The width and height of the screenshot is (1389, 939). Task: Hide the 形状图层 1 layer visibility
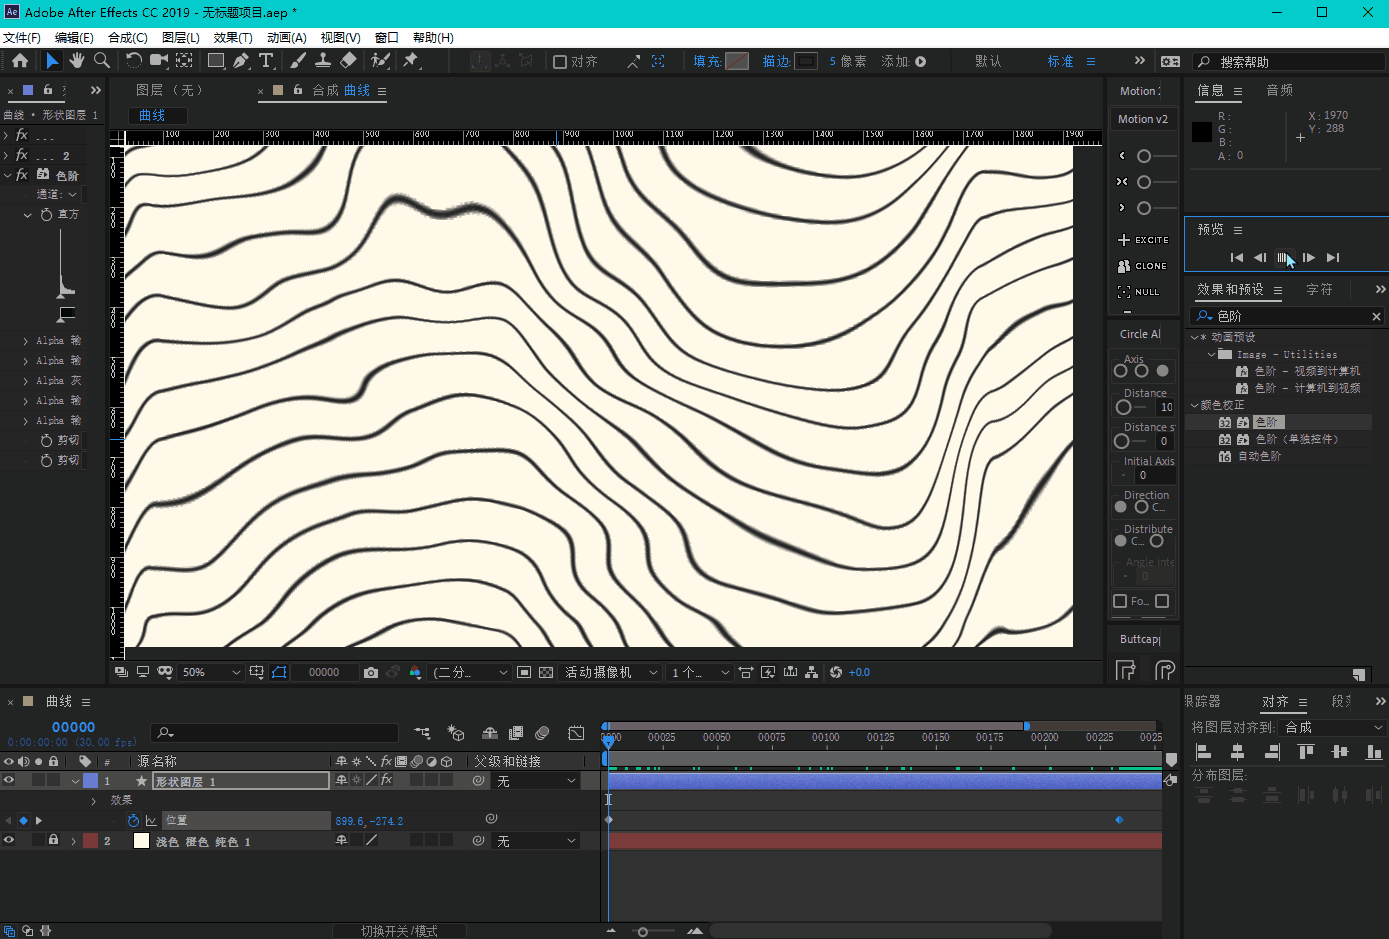[9, 781]
